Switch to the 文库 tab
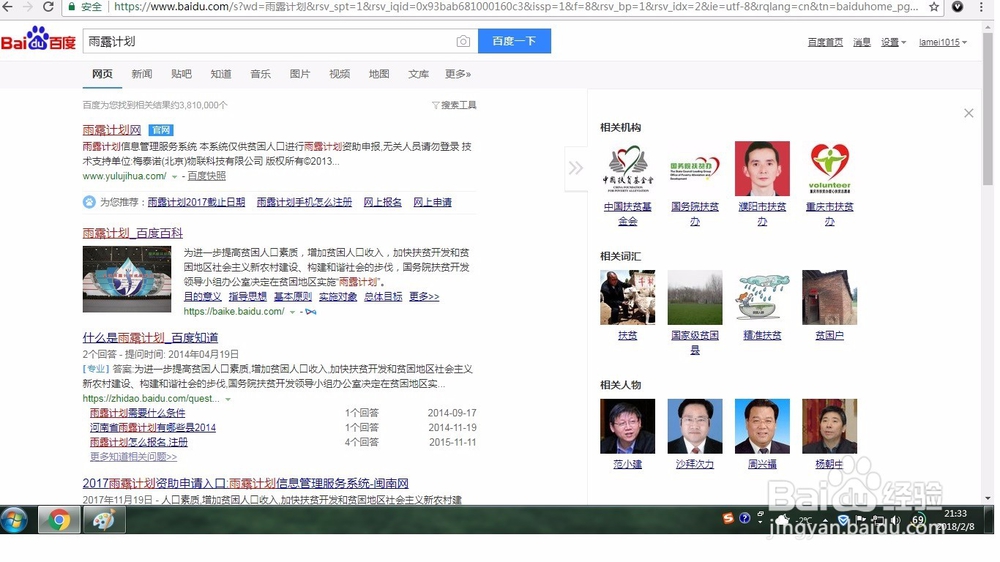This screenshot has width=1000, height=562. click(x=418, y=74)
